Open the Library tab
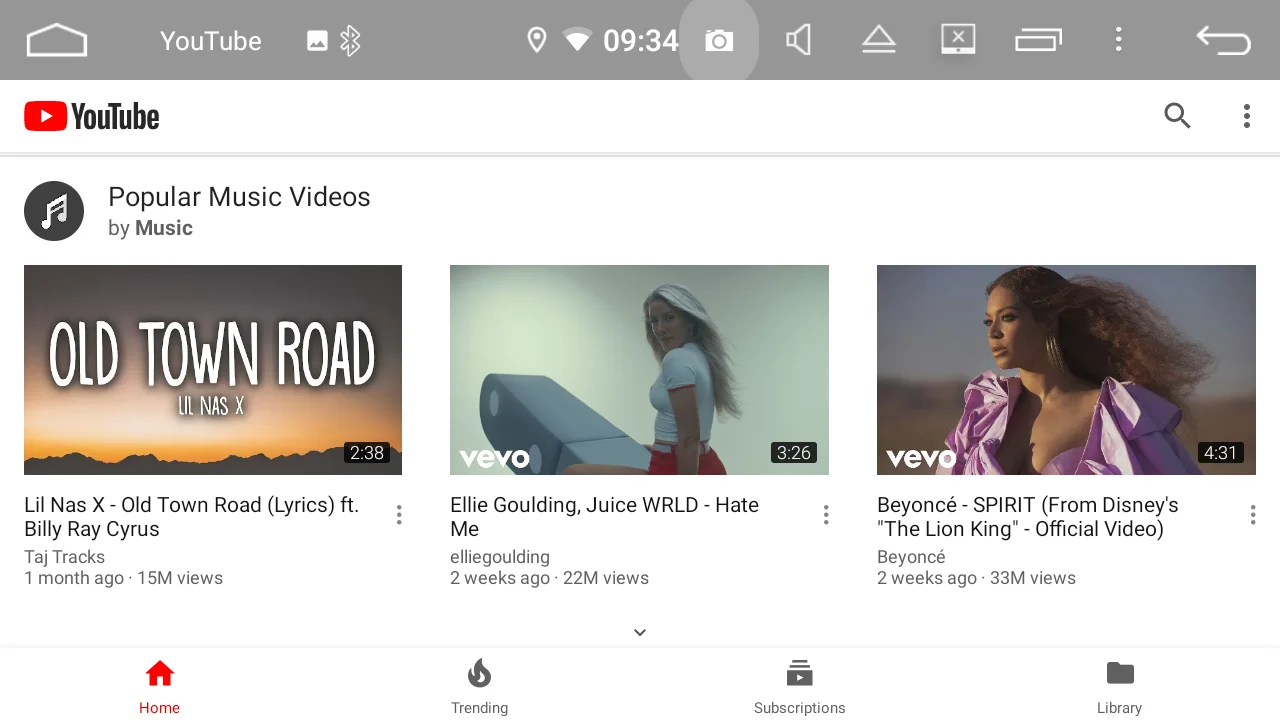Screen dimensions: 1280x720 pos(1119,686)
